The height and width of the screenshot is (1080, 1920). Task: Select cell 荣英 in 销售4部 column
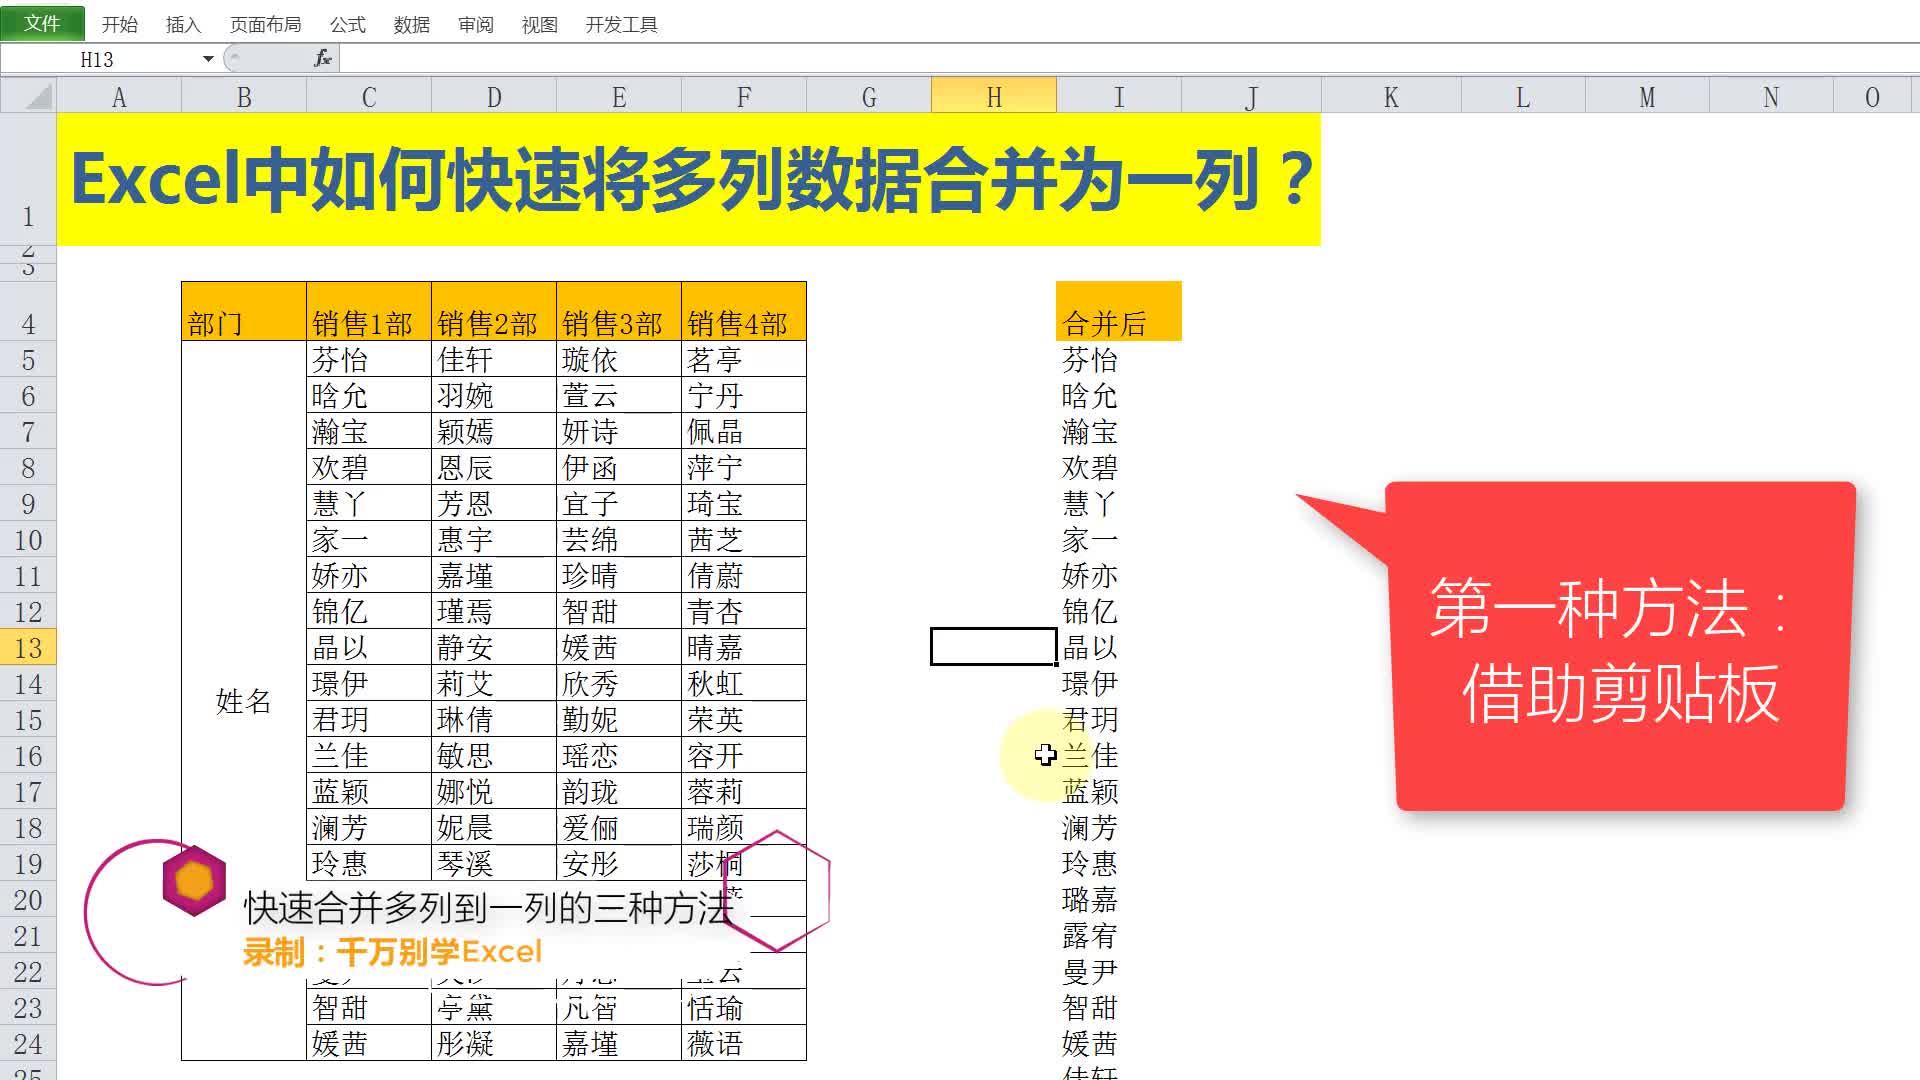pos(744,720)
